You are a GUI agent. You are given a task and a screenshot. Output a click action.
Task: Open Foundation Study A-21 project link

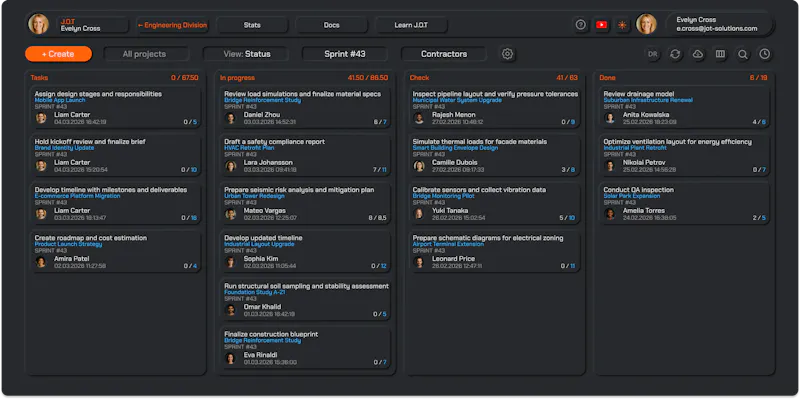point(256,292)
